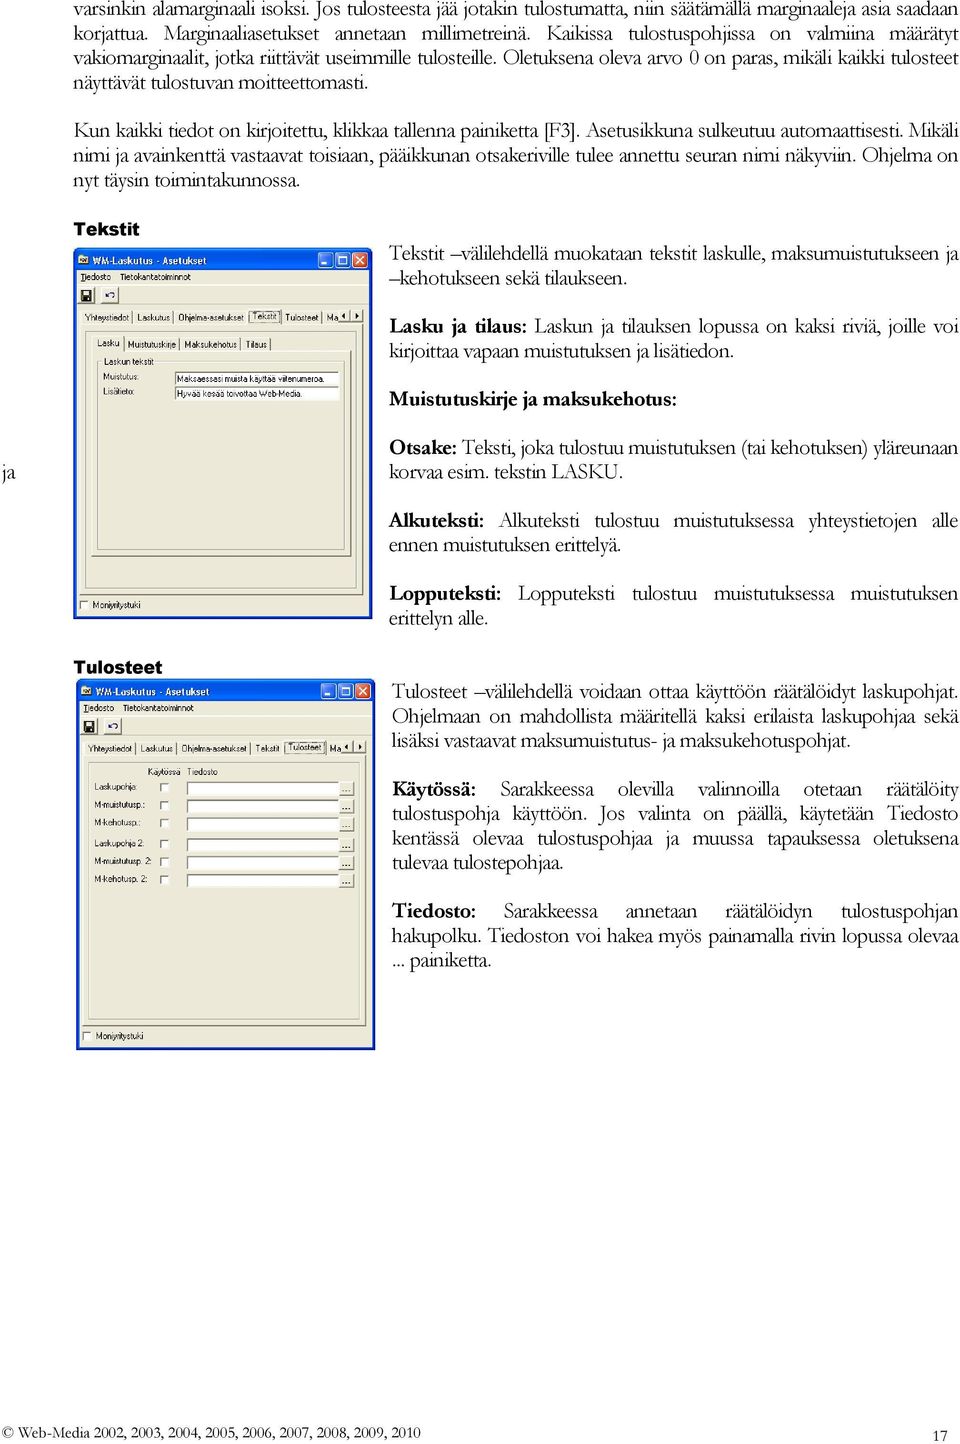This screenshot has height=1444, width=960.
Task: Click the save disk icon in the Tekstit-tab window
Action: 87,295
